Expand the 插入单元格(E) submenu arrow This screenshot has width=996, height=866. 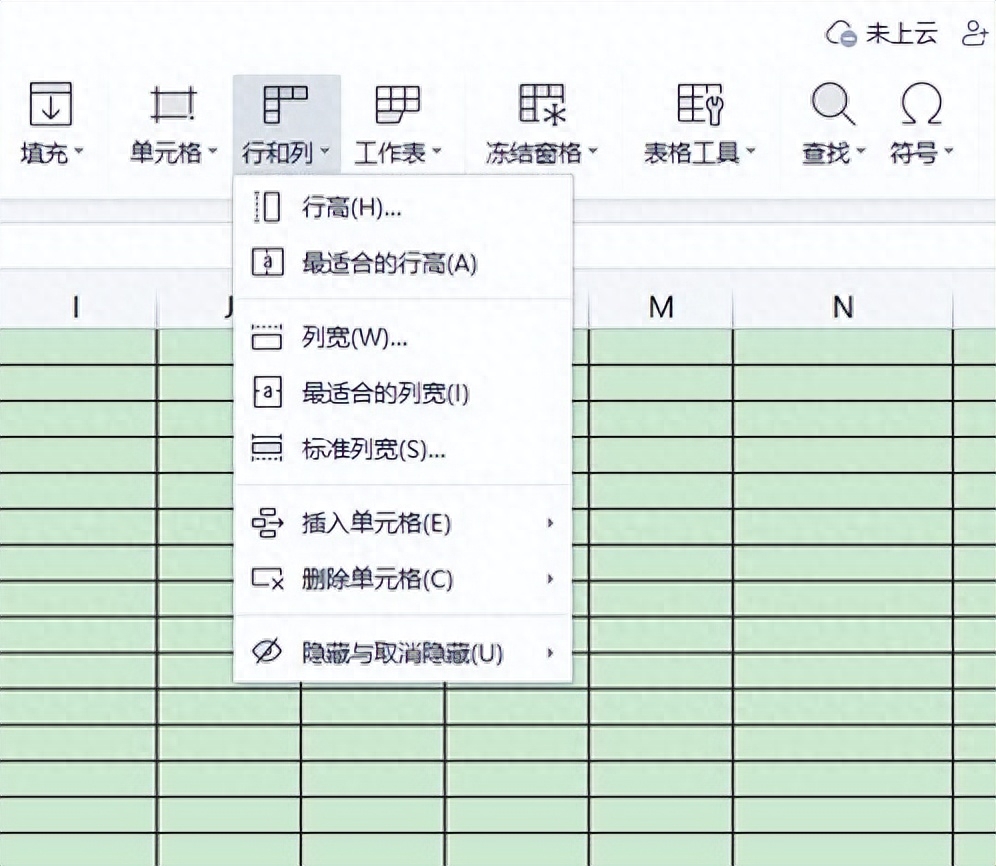tap(550, 523)
